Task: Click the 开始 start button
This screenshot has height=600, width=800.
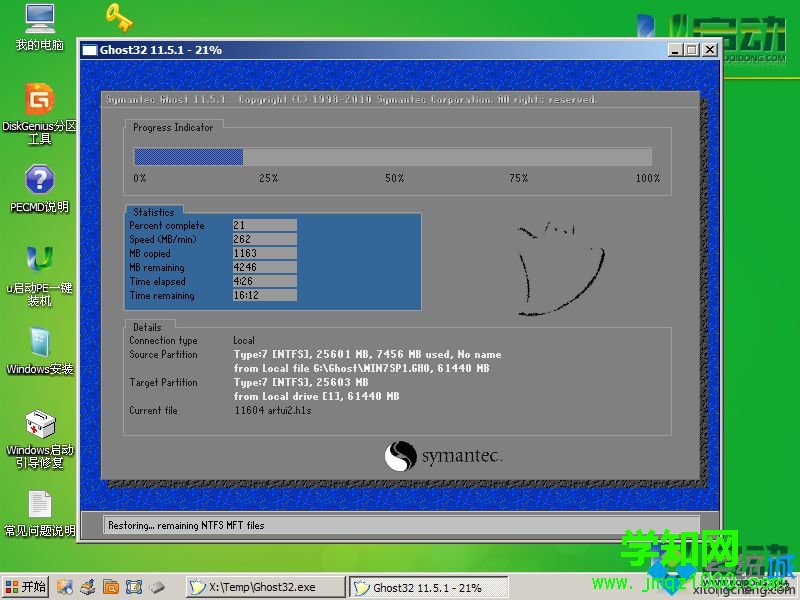Action: click(26, 587)
